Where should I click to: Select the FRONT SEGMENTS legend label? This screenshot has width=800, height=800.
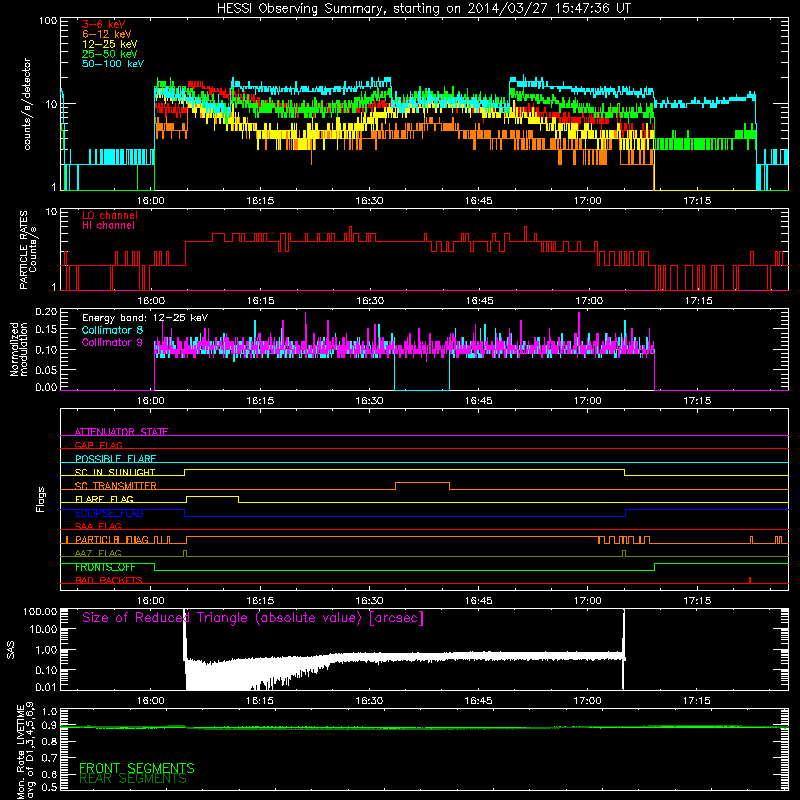[137, 768]
